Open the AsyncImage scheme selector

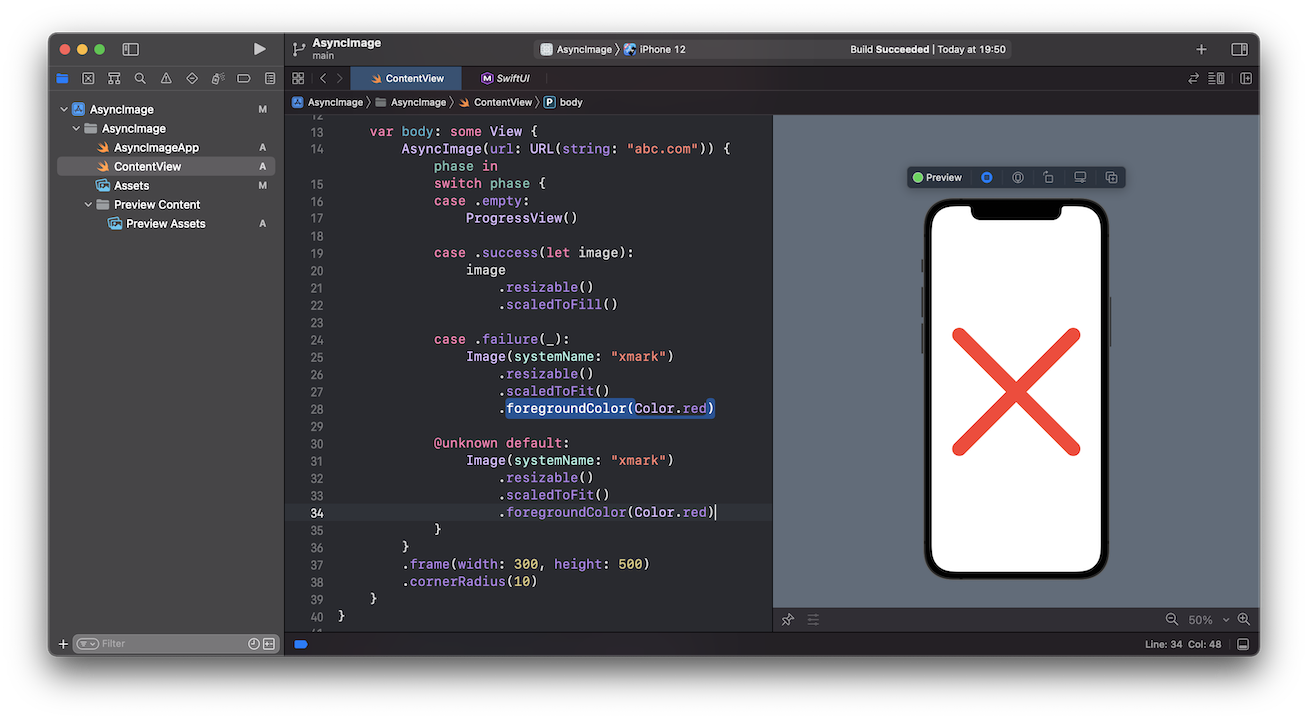point(576,49)
